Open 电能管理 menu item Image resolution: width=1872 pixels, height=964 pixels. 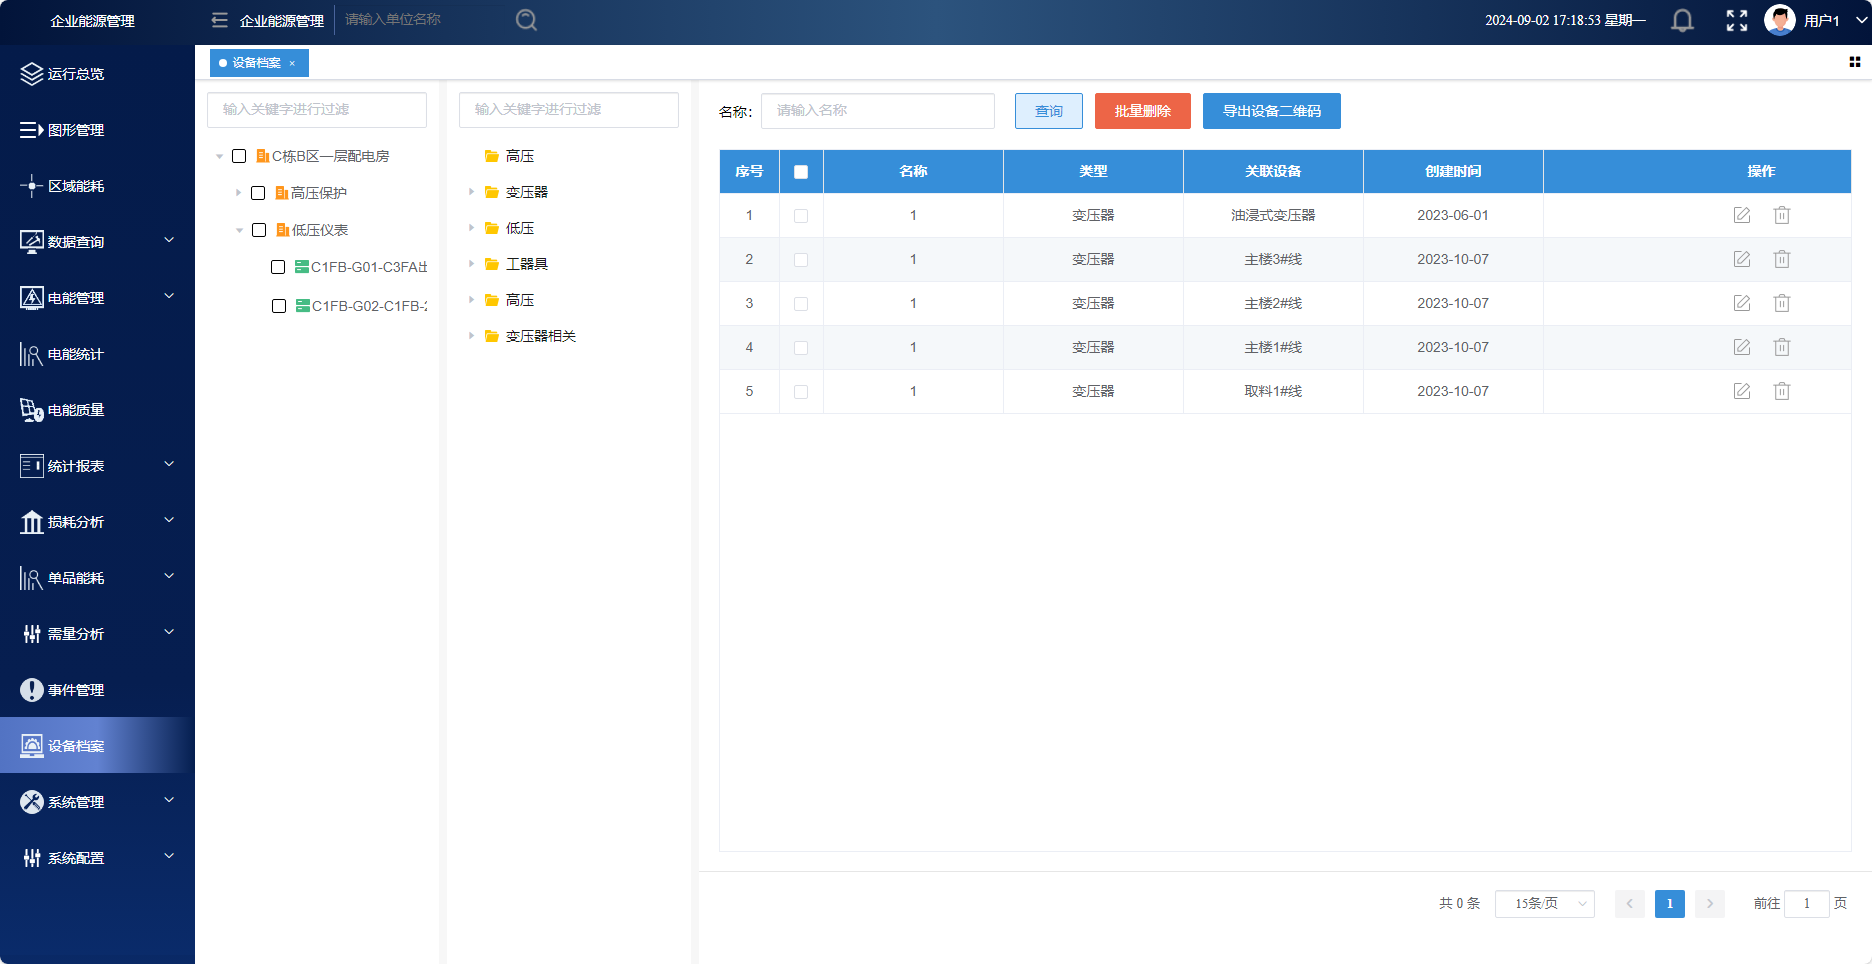click(97, 298)
